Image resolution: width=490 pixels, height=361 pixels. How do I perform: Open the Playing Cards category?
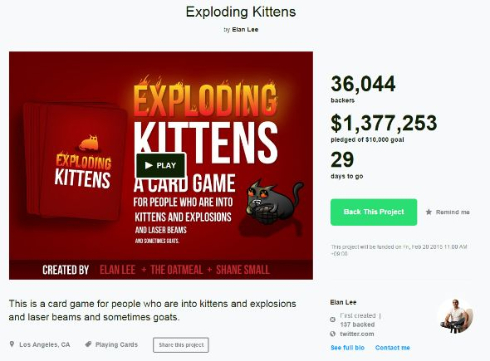click(x=116, y=345)
